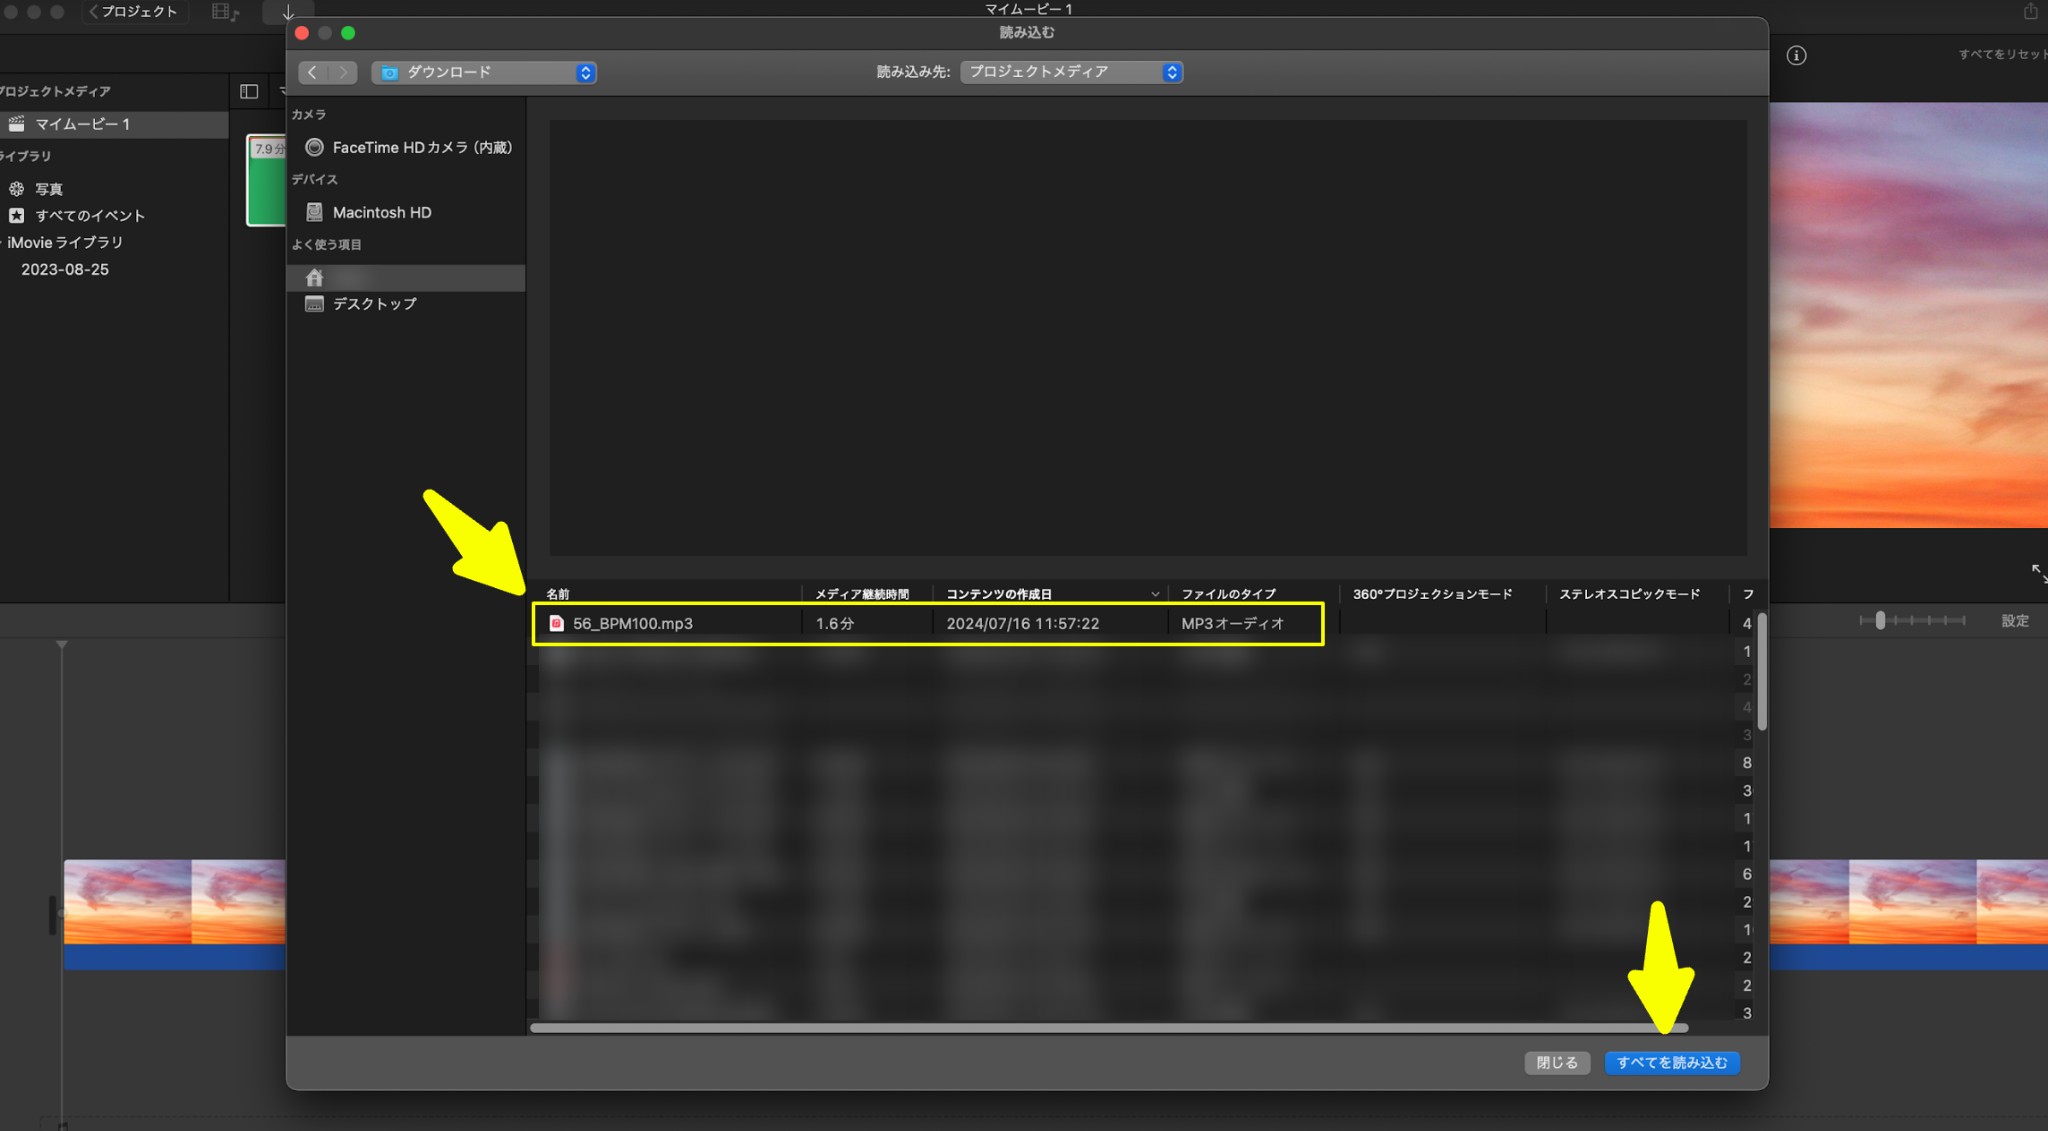The width and height of the screenshot is (2048, 1131).
Task: Go back with the left chevron button
Action: click(312, 72)
